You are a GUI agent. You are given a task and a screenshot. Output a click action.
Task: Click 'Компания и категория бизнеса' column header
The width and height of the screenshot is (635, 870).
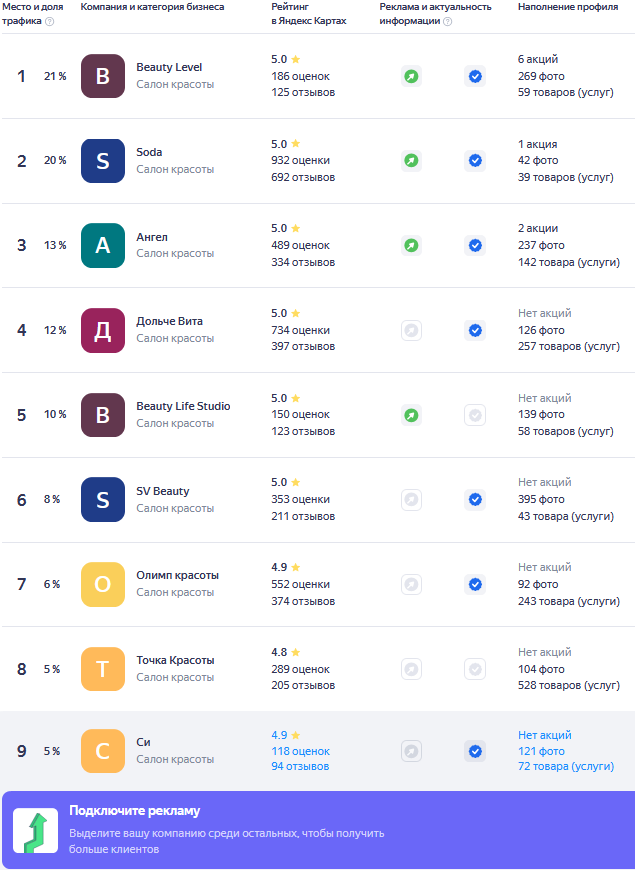tap(153, 7)
